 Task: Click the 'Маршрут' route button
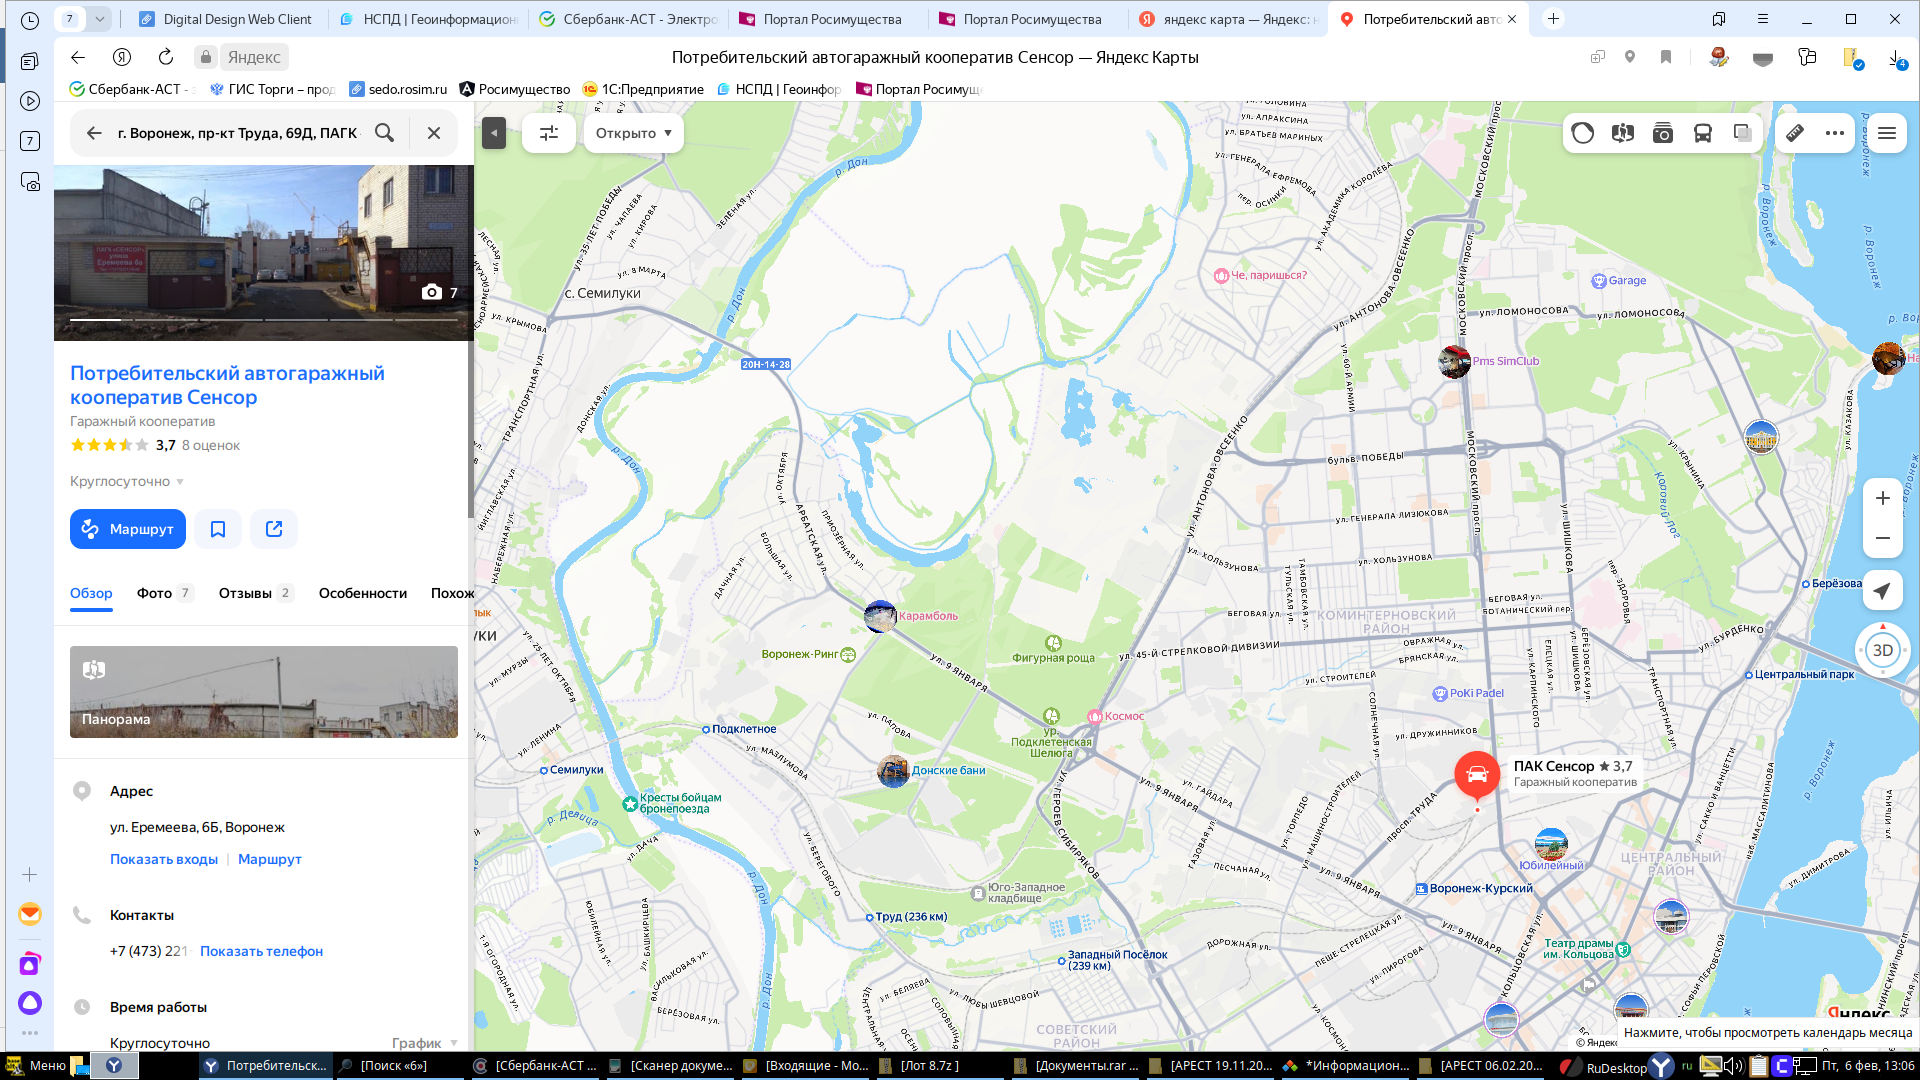[x=128, y=529]
